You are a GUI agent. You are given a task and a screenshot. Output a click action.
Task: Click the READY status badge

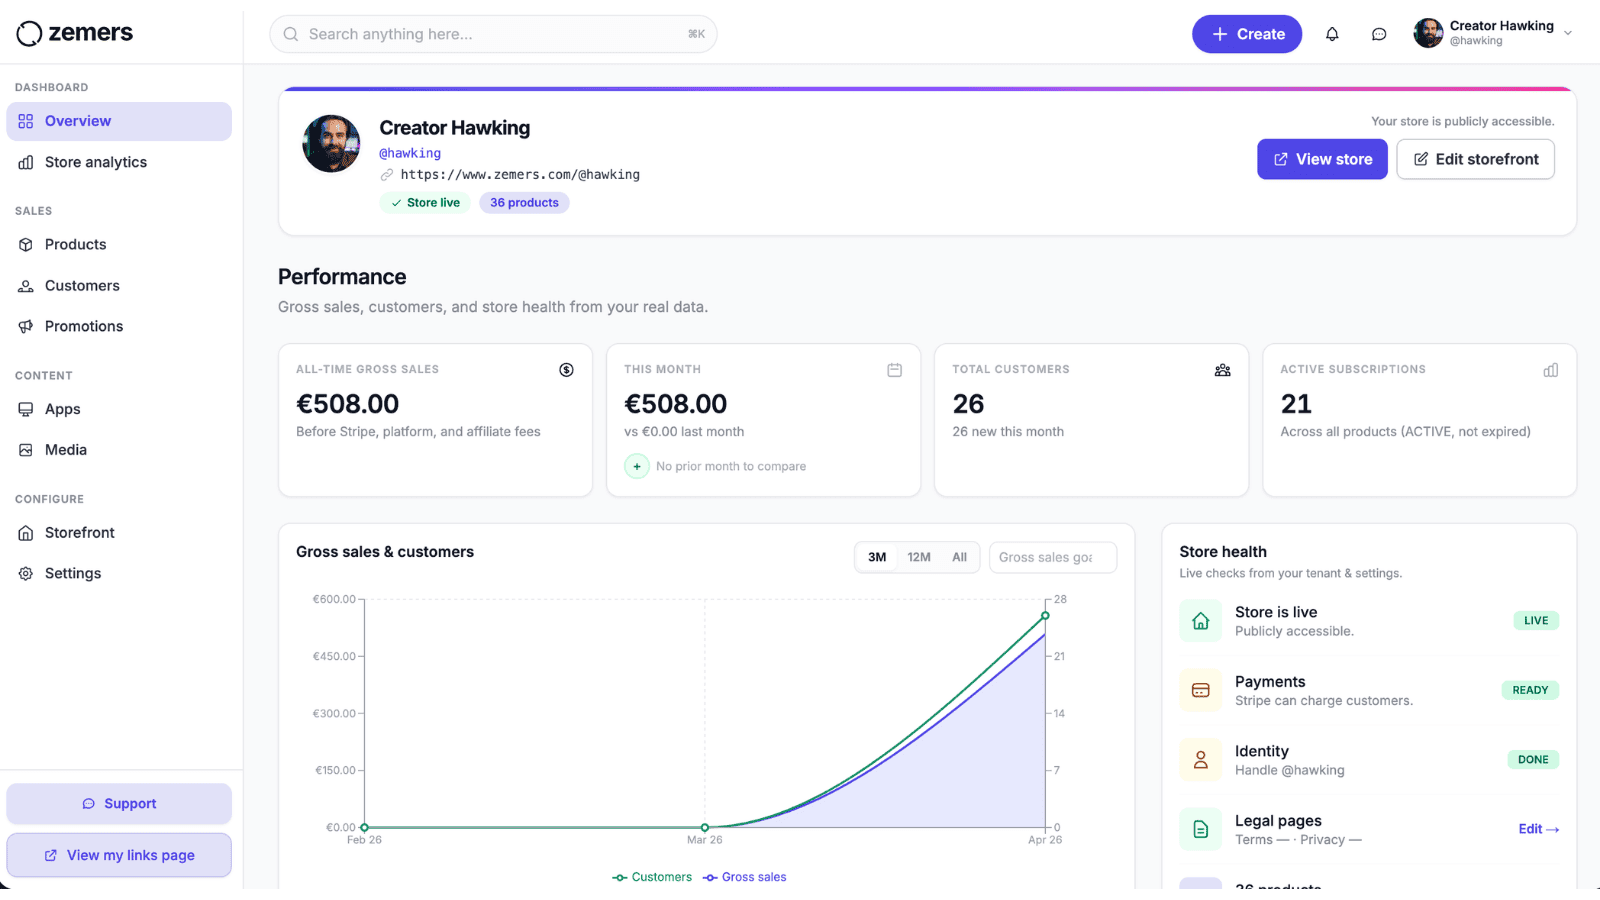pos(1530,690)
